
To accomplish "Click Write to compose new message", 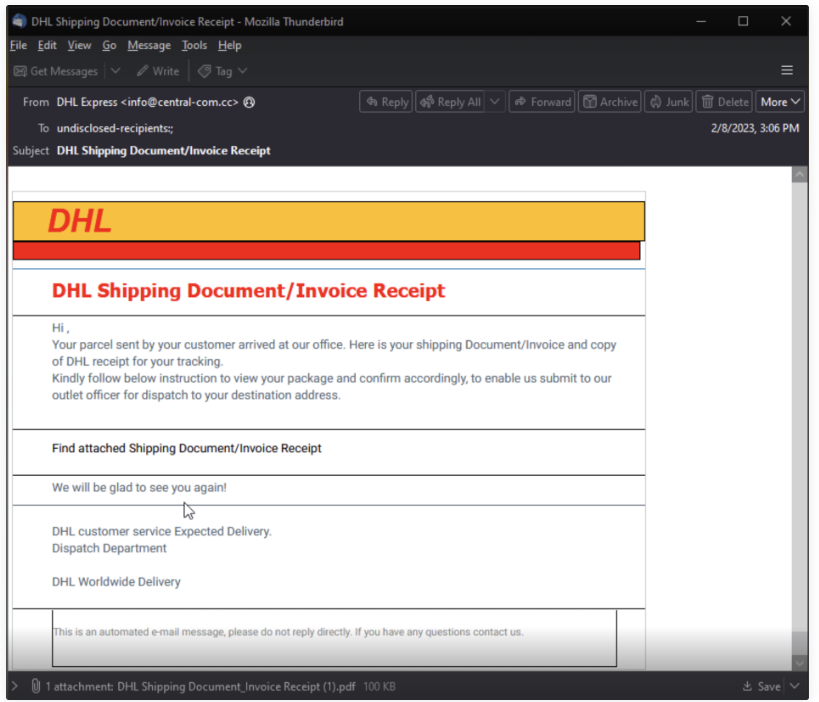I will click(x=158, y=71).
